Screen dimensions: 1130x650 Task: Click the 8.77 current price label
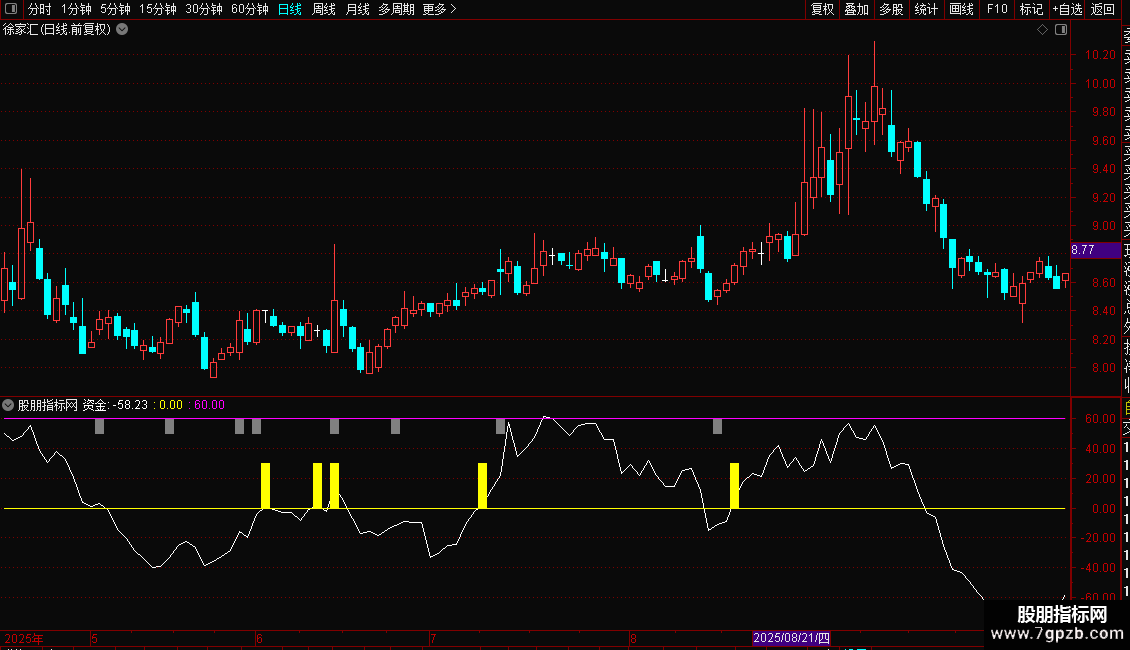(x=1095, y=250)
